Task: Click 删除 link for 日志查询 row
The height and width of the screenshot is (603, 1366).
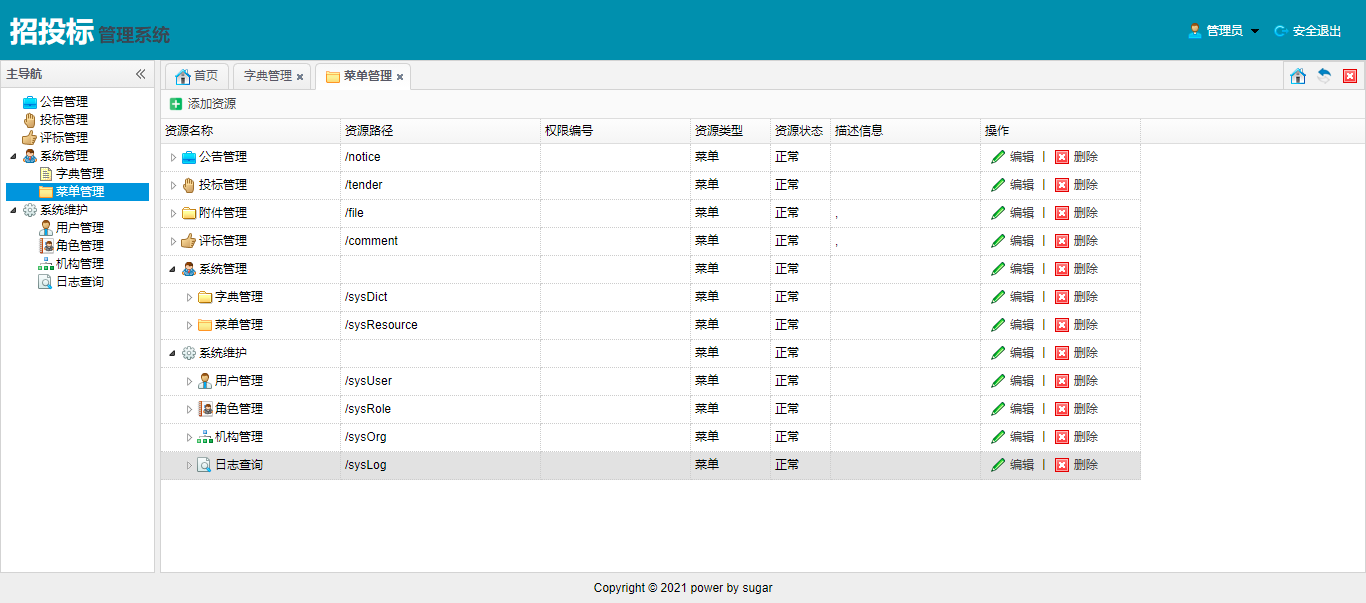Action: tap(1086, 465)
